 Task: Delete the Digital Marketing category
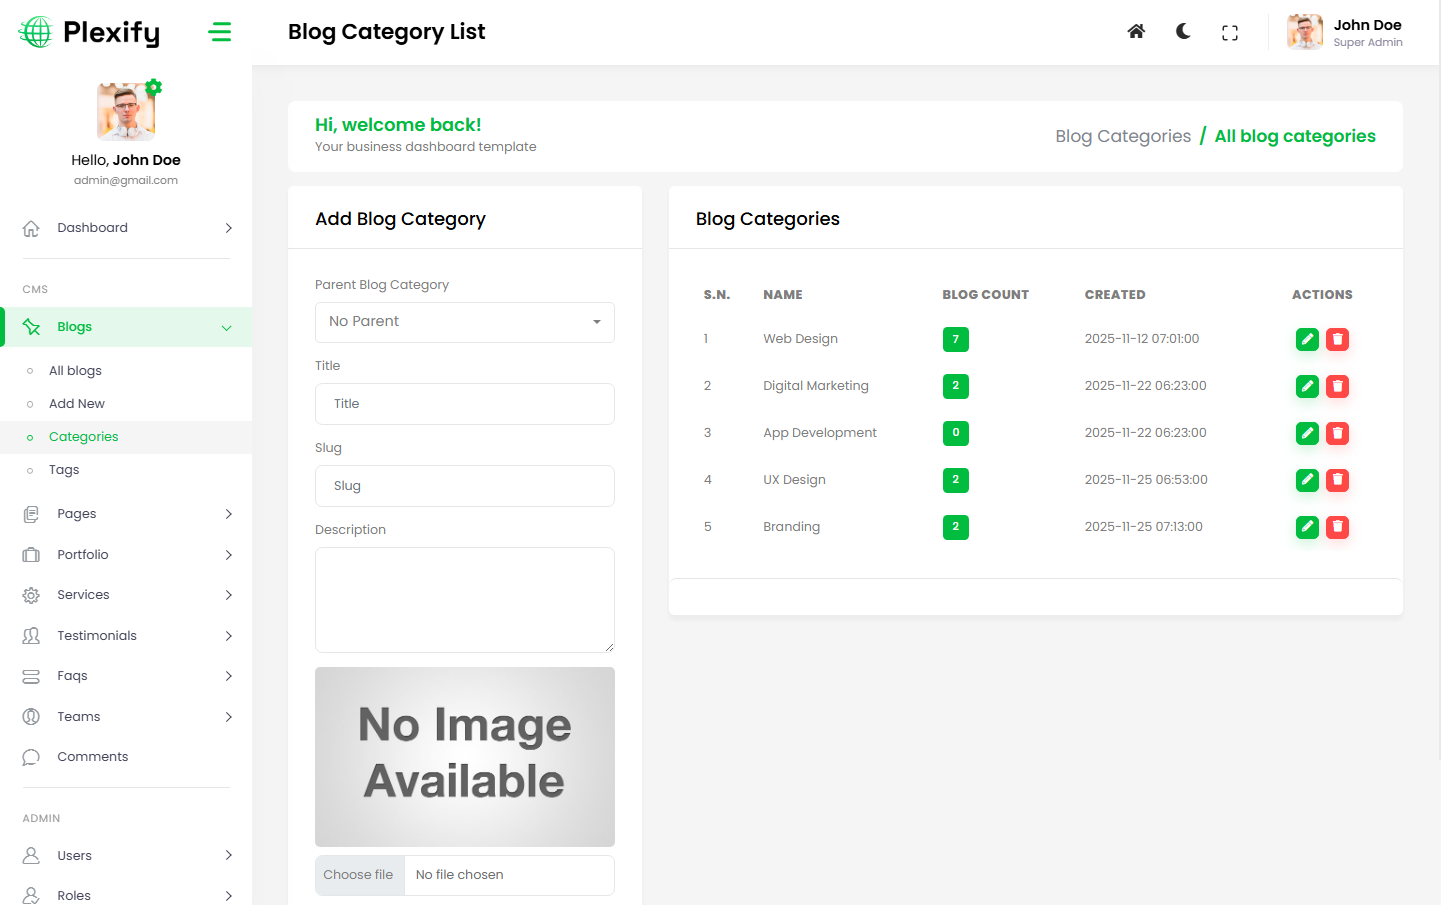[1337, 386]
